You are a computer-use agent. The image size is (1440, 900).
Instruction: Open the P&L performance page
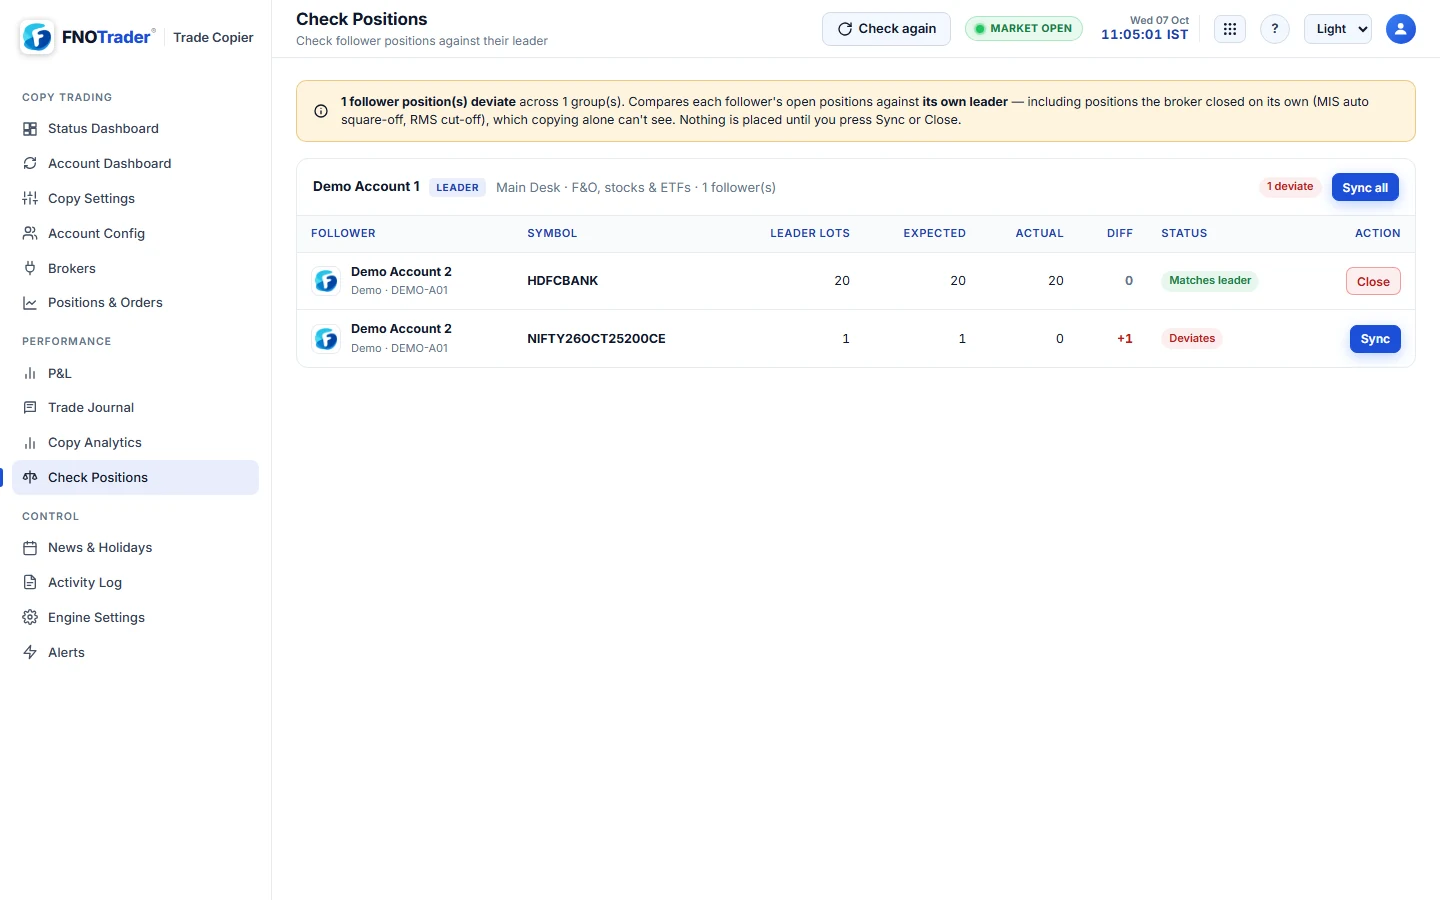tap(135, 373)
